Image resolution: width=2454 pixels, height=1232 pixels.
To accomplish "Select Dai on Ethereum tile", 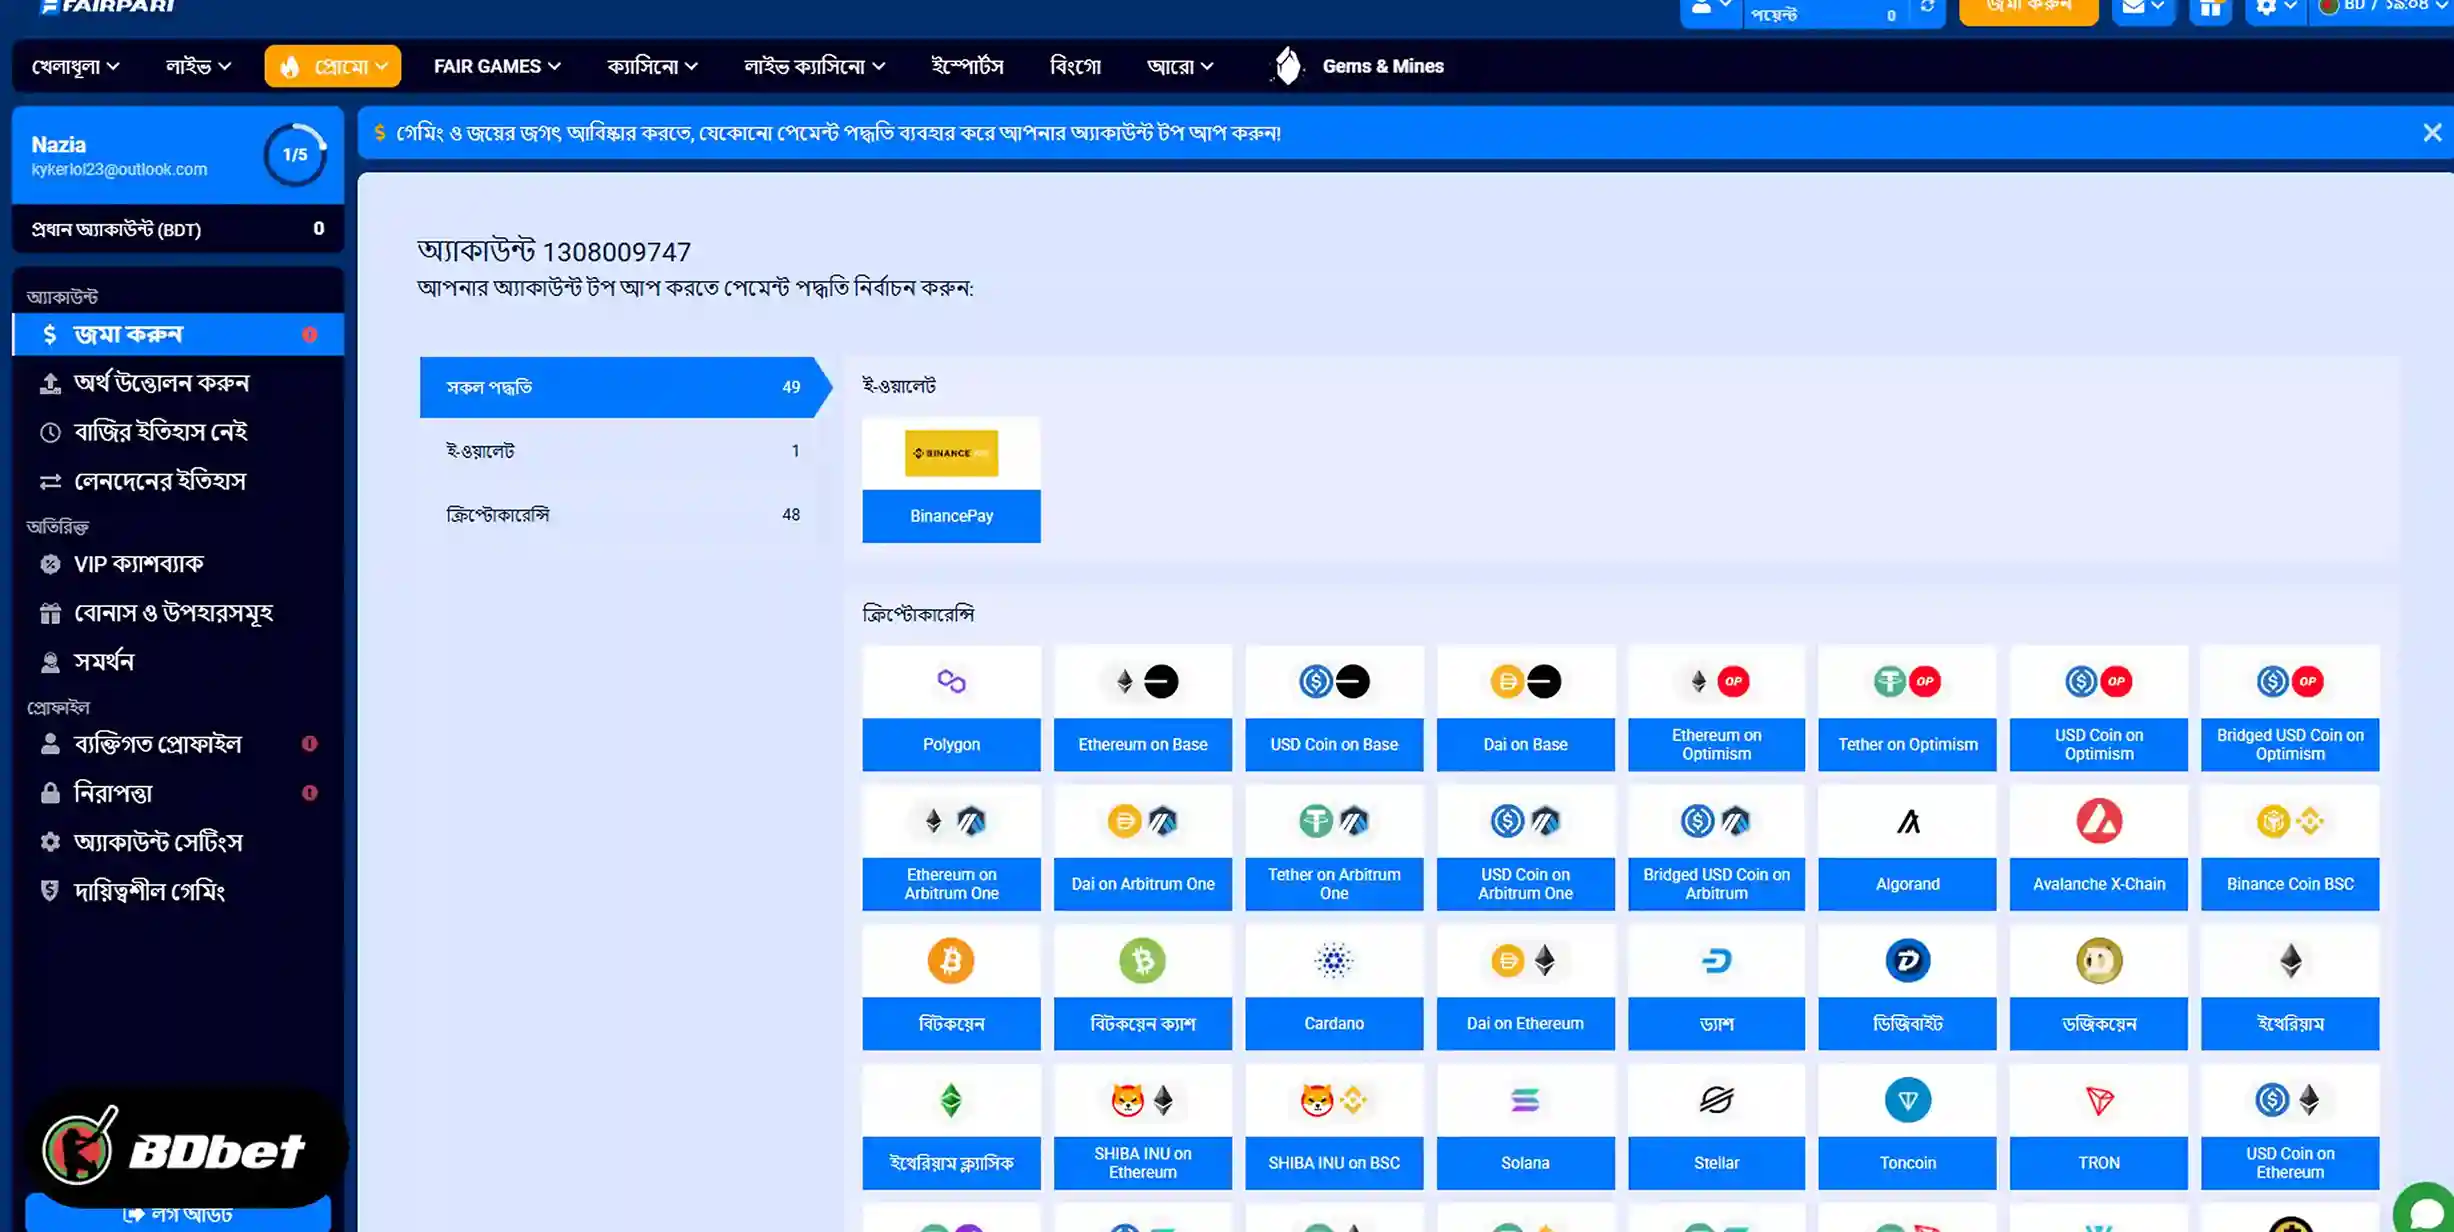I will pos(1525,987).
